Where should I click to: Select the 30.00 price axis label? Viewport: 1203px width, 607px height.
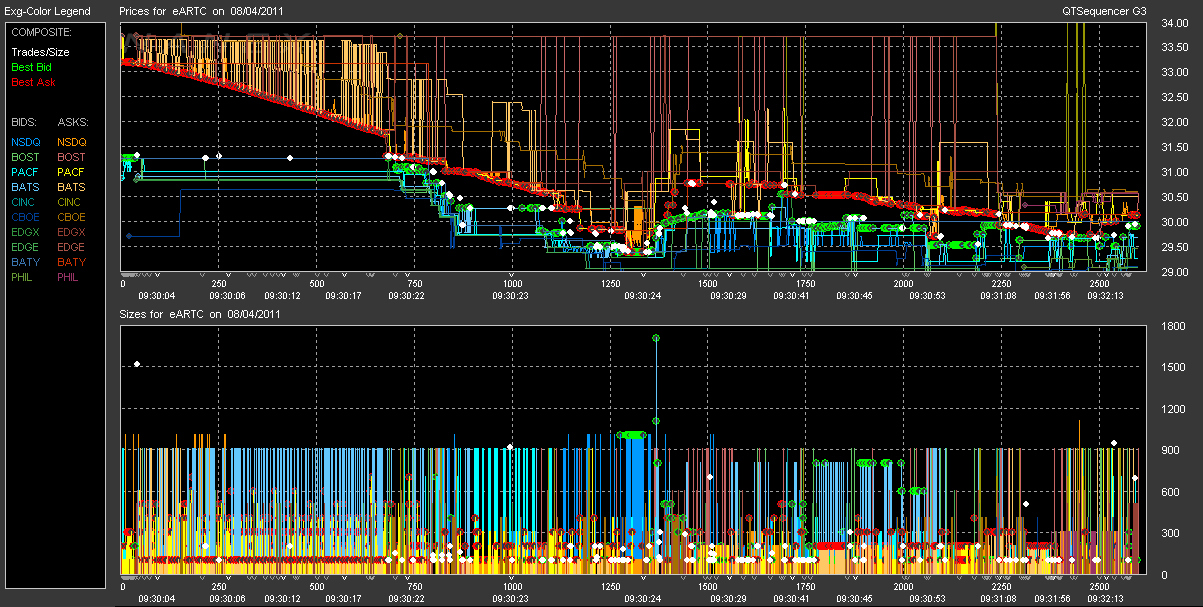tap(1174, 223)
